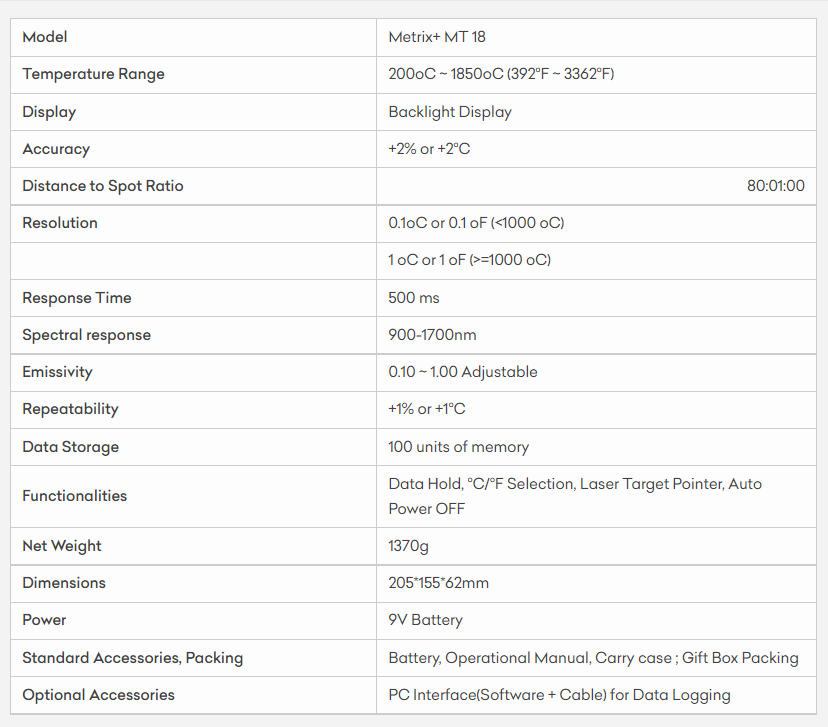
Task: Click the 'Model' label cell
Action: [x=45, y=37]
